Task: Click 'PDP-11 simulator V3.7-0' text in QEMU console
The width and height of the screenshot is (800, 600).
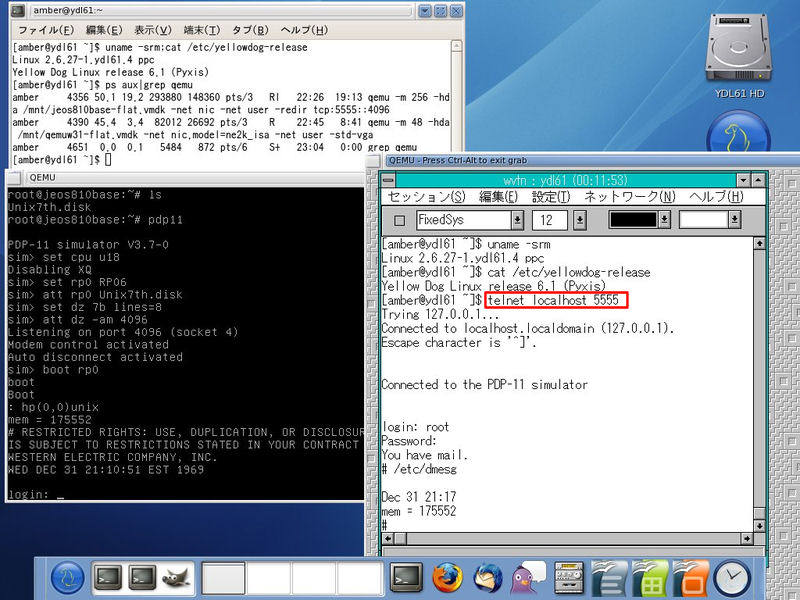Action: [88, 244]
